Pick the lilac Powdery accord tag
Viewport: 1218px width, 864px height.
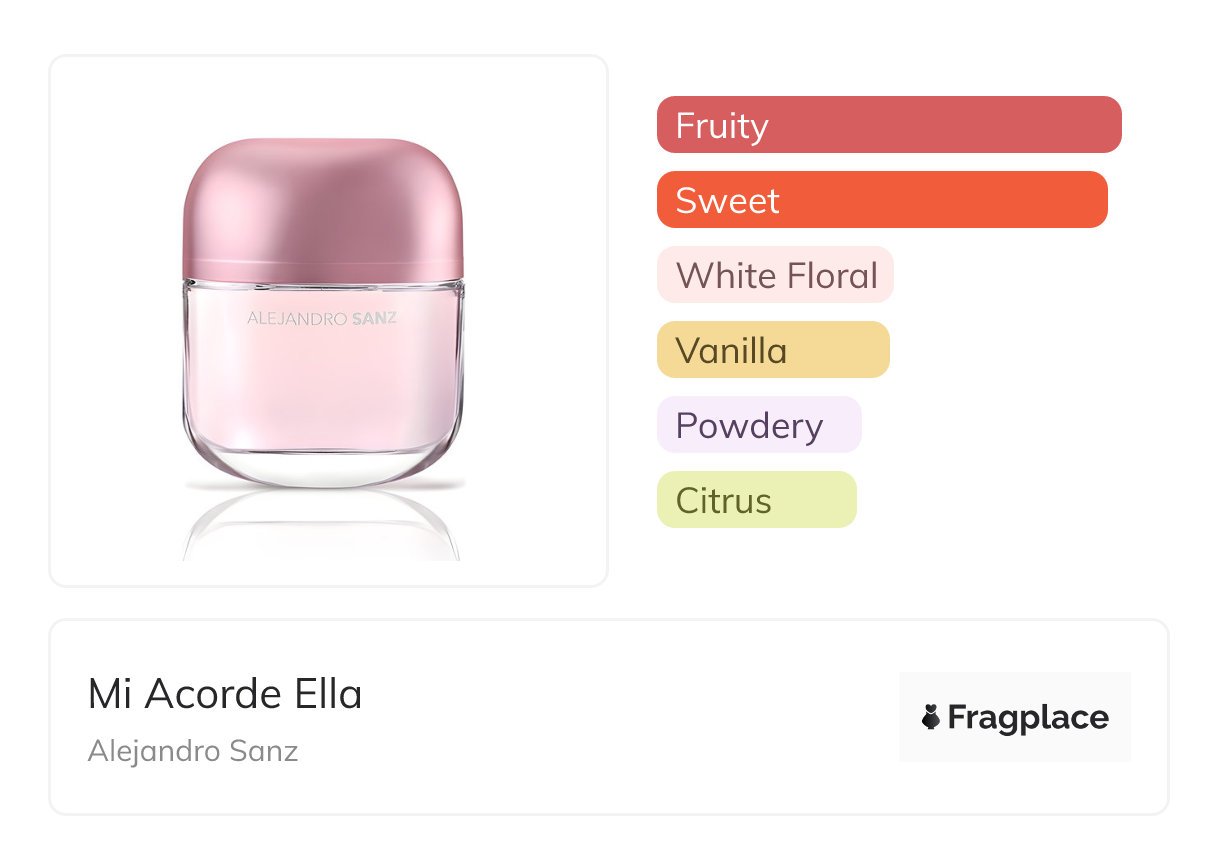coord(759,425)
